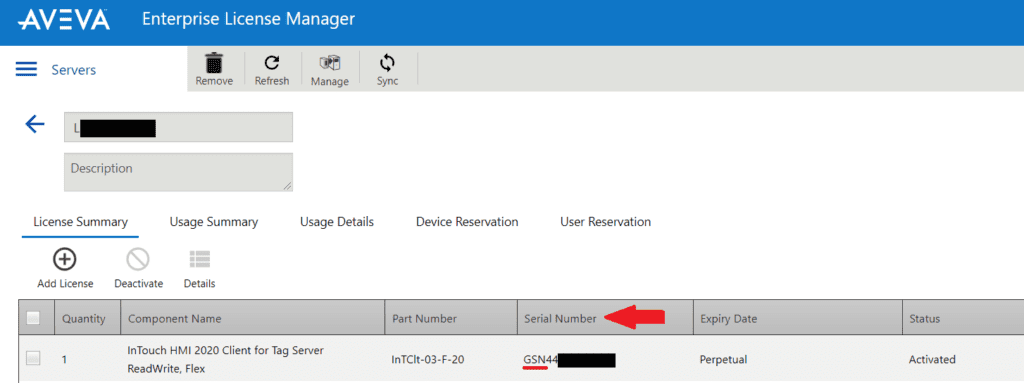Viewport: 1024px width, 383px height.
Task: Click the quantity value 1
Action: point(64,359)
